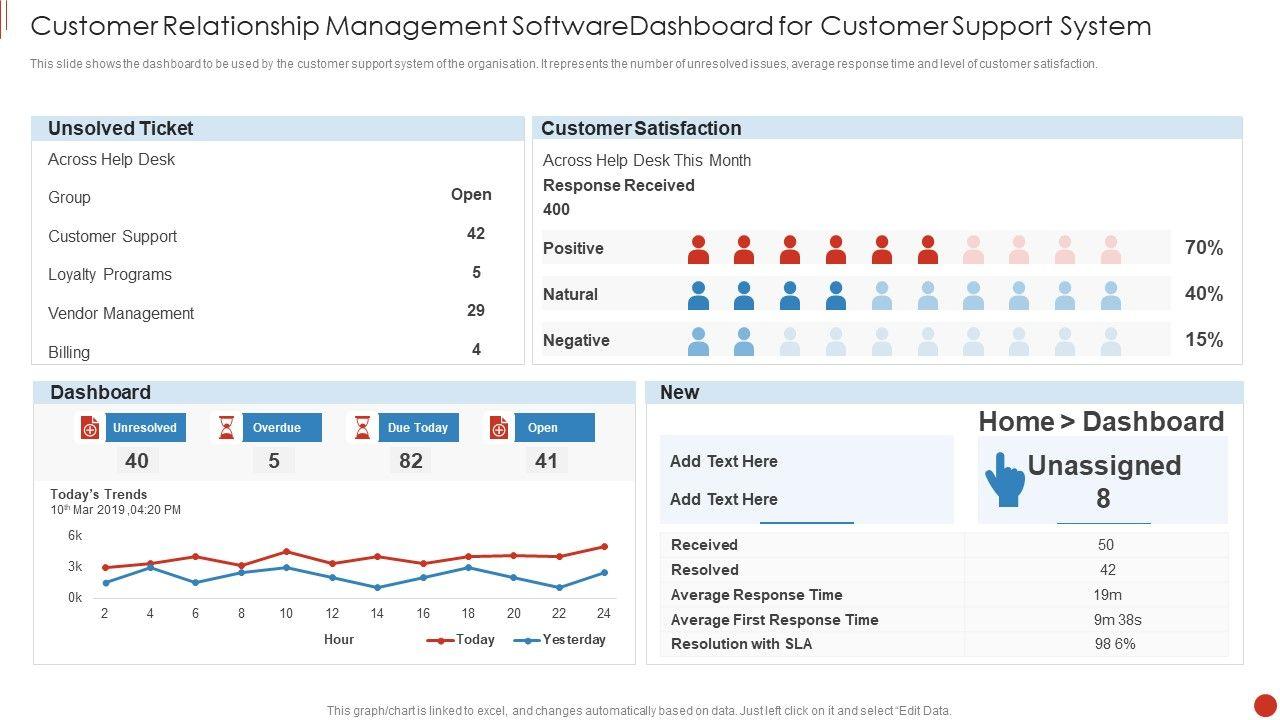Click the pointing hand icon near Unassigned

point(1005,480)
